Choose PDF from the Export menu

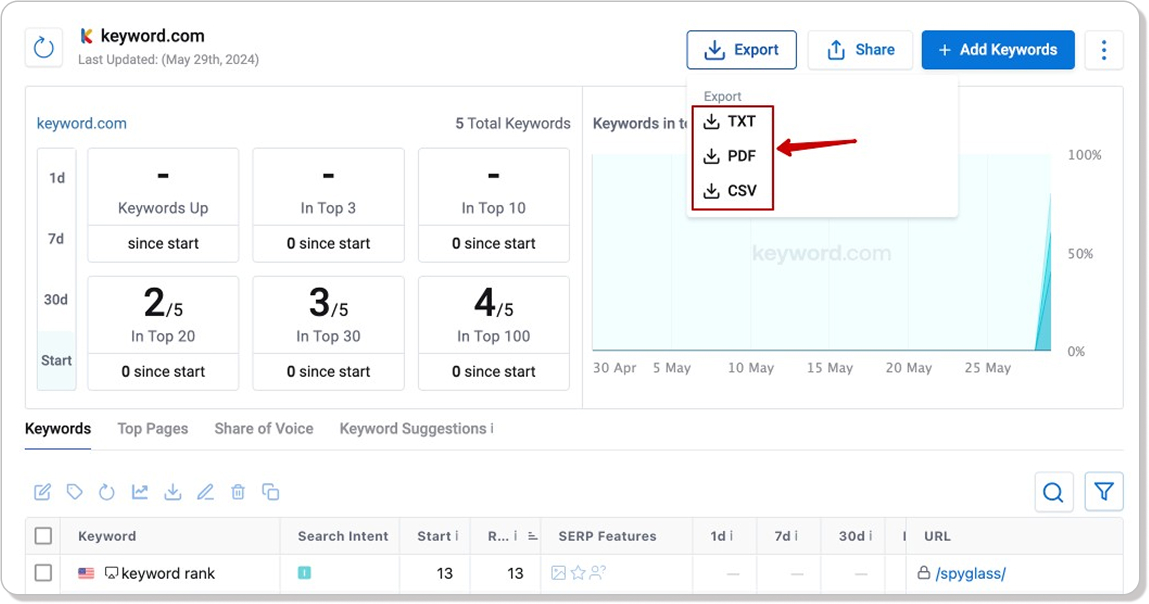tap(731, 156)
